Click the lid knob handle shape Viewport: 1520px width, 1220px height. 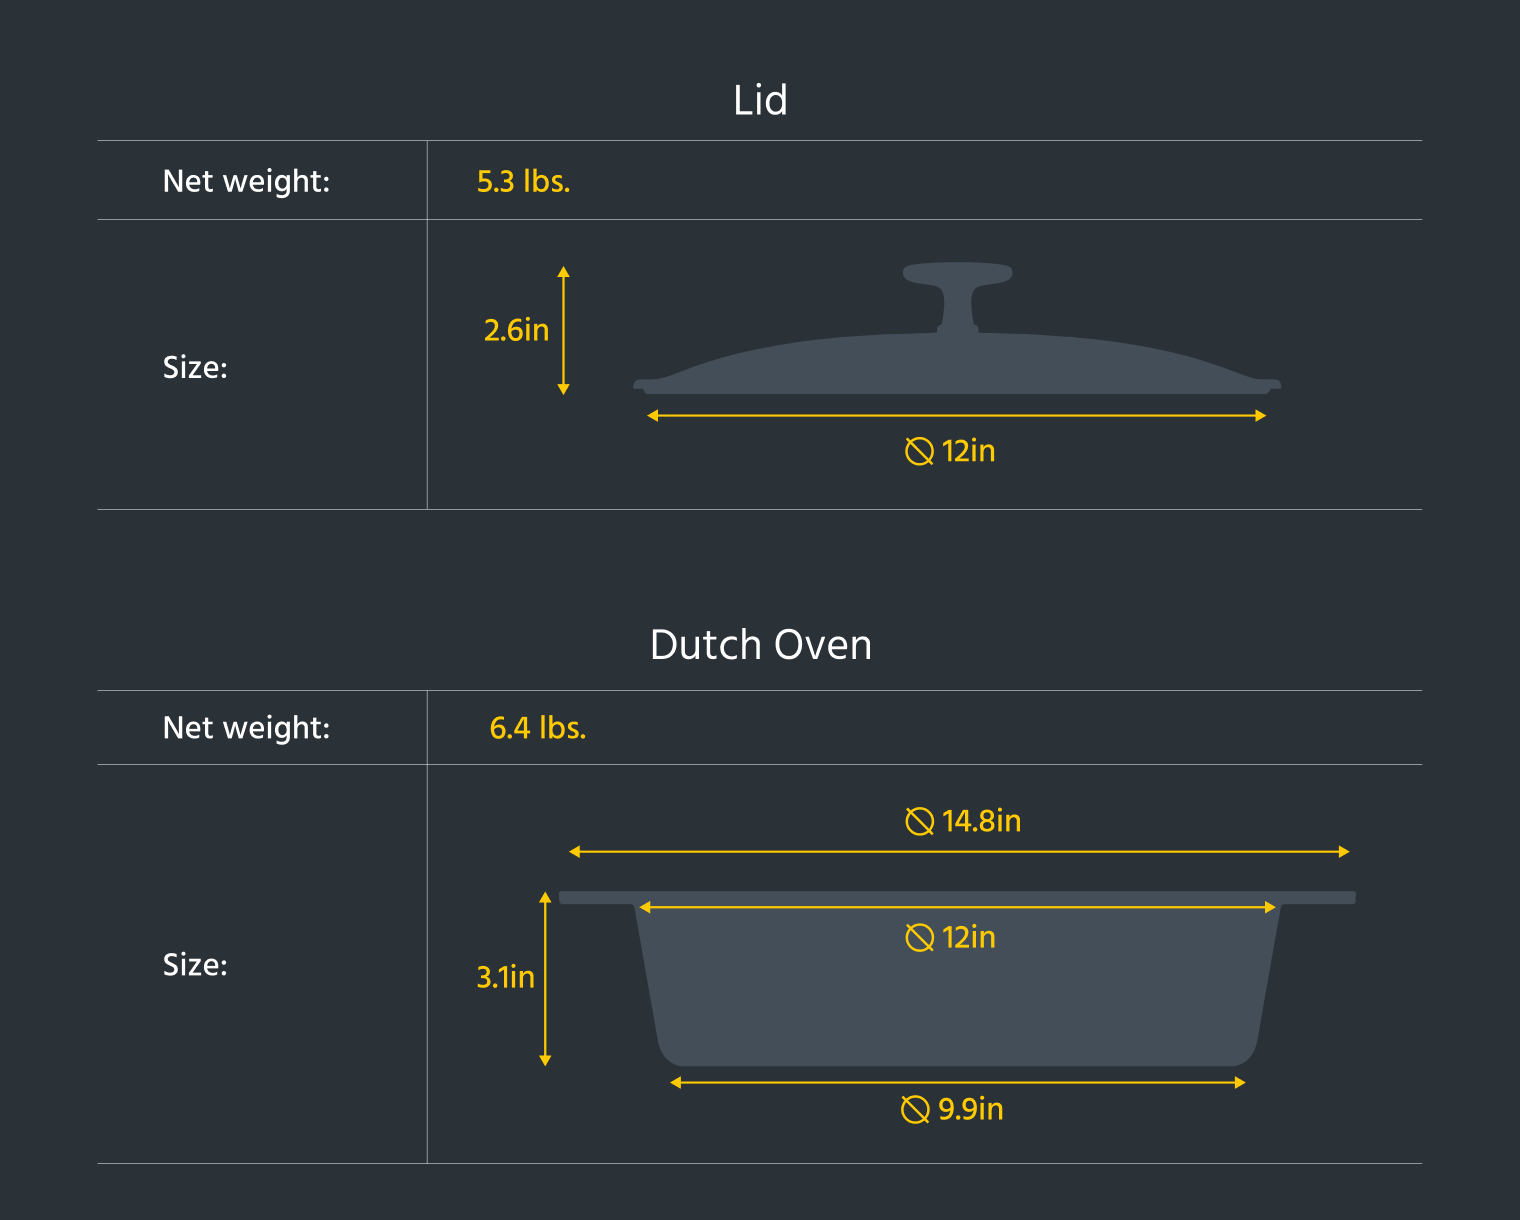[957, 296]
